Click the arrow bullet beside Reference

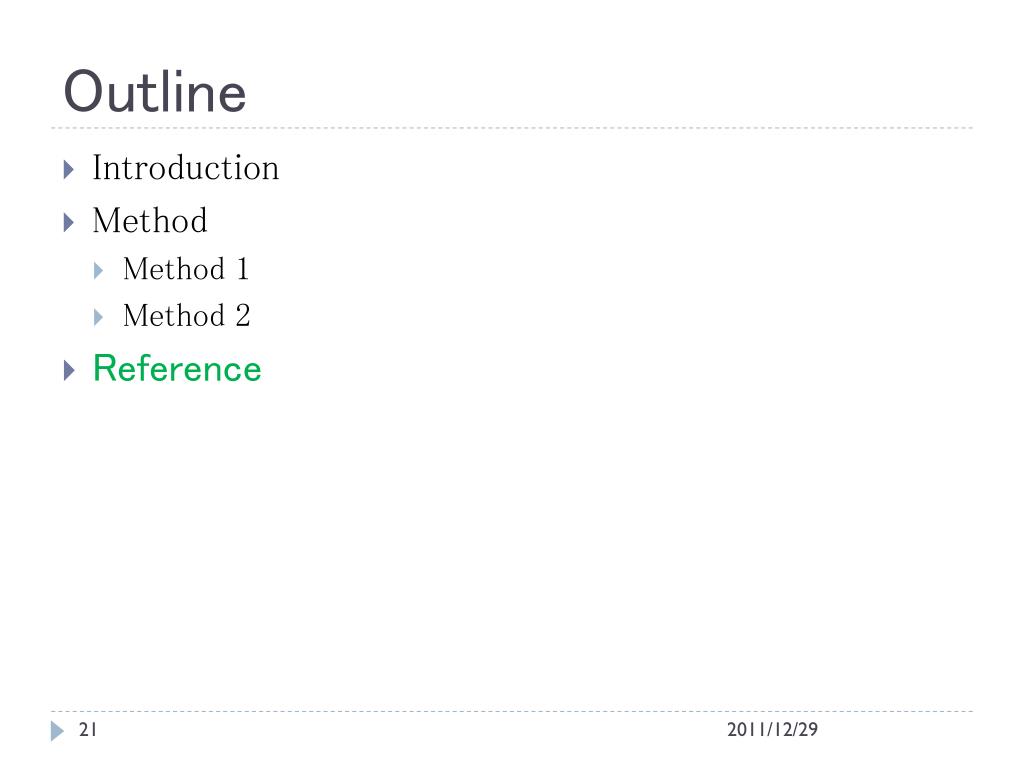69,370
